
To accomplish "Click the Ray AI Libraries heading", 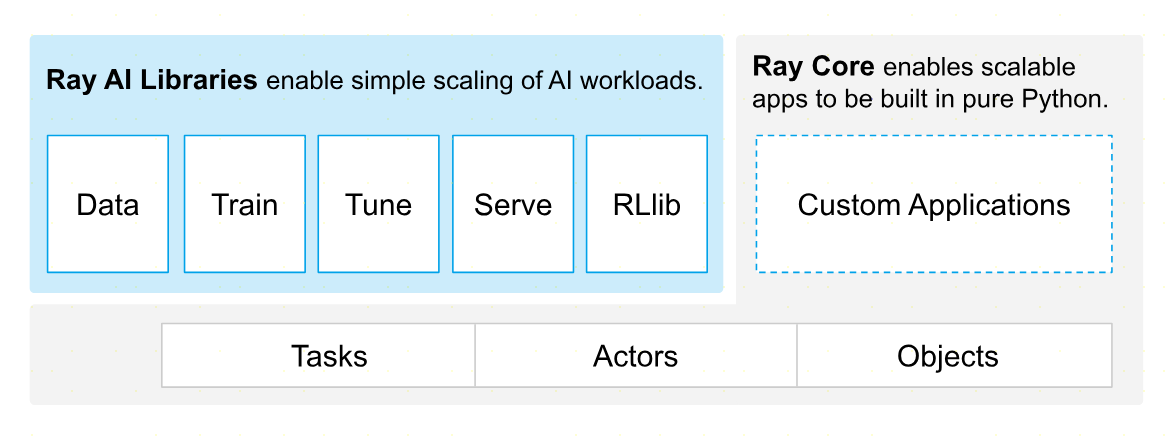I will click(x=152, y=80).
